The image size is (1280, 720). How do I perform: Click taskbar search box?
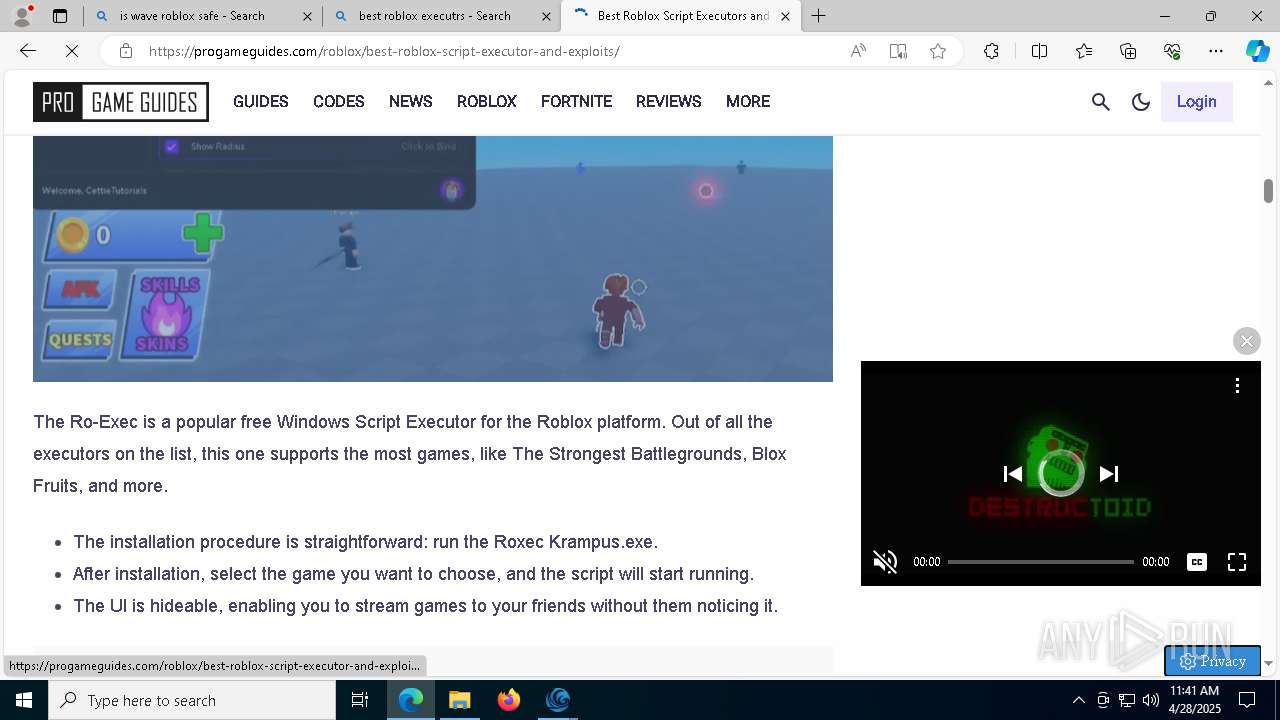pyautogui.click(x=192, y=700)
